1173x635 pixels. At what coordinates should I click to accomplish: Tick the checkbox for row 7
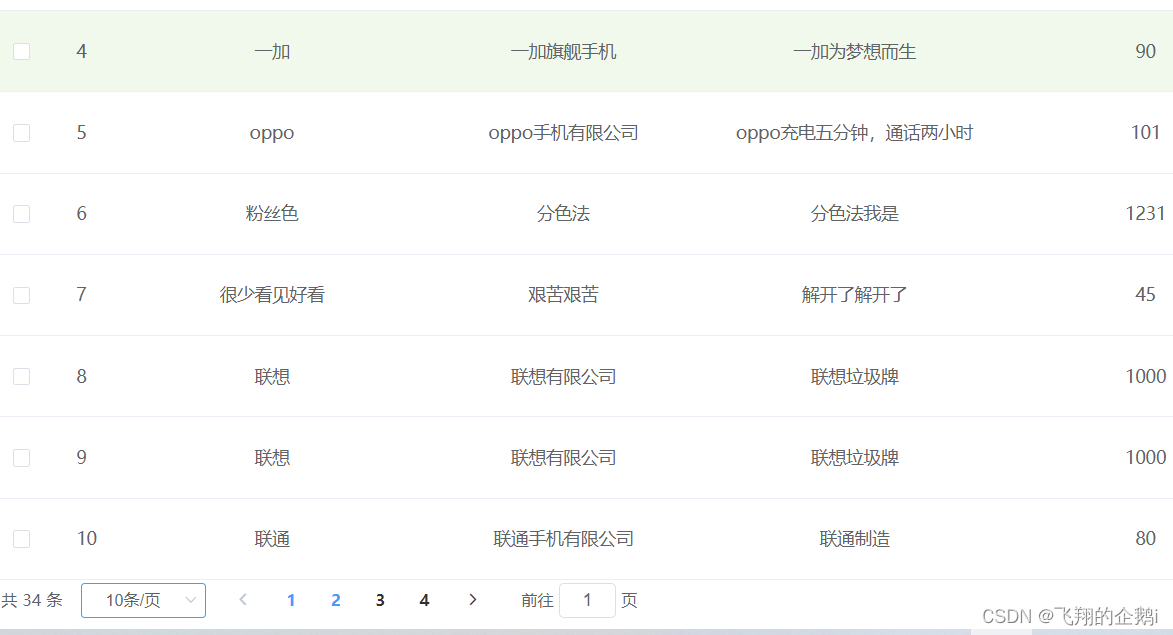[x=22, y=295]
